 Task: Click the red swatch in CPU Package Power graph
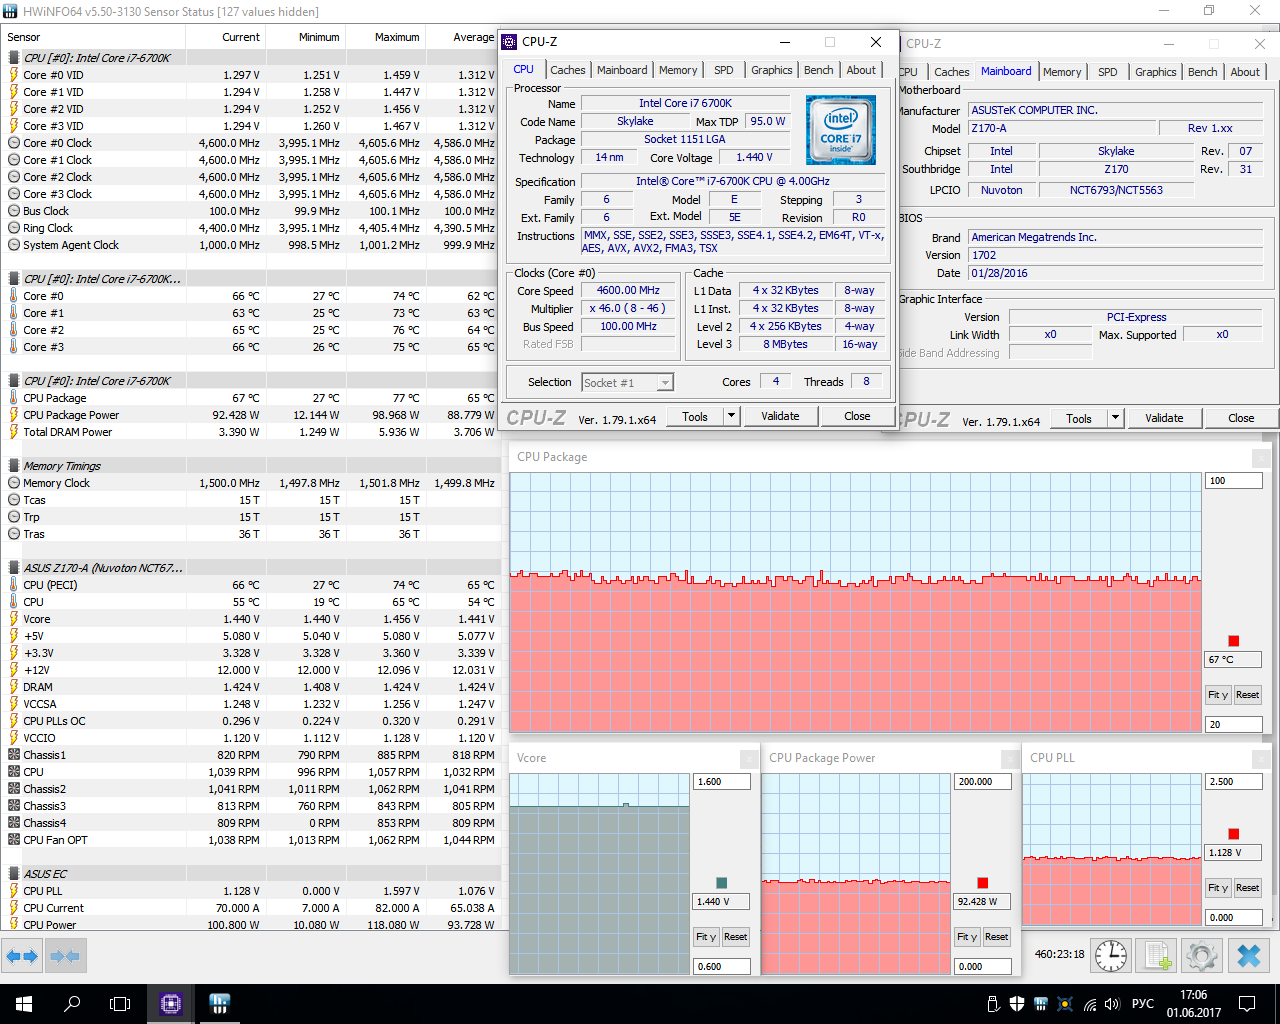(x=983, y=883)
